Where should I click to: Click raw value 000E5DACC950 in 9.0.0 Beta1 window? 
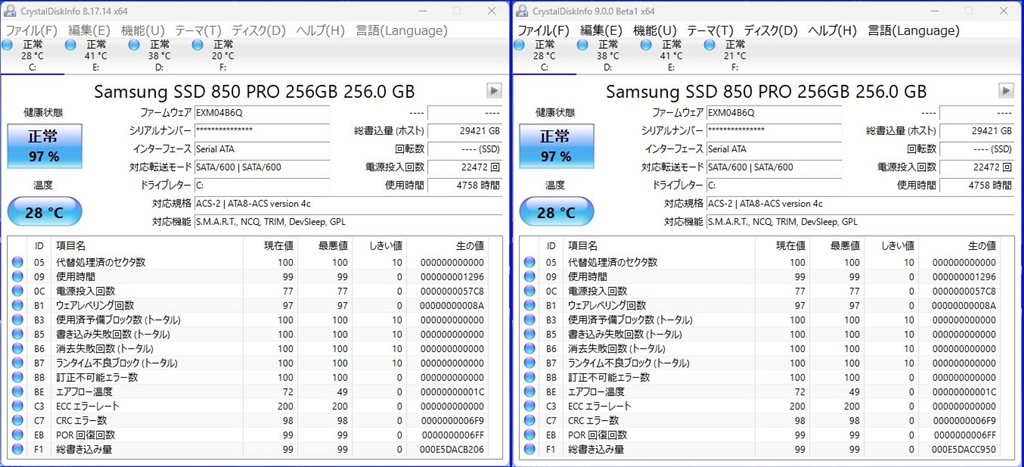(x=965, y=449)
